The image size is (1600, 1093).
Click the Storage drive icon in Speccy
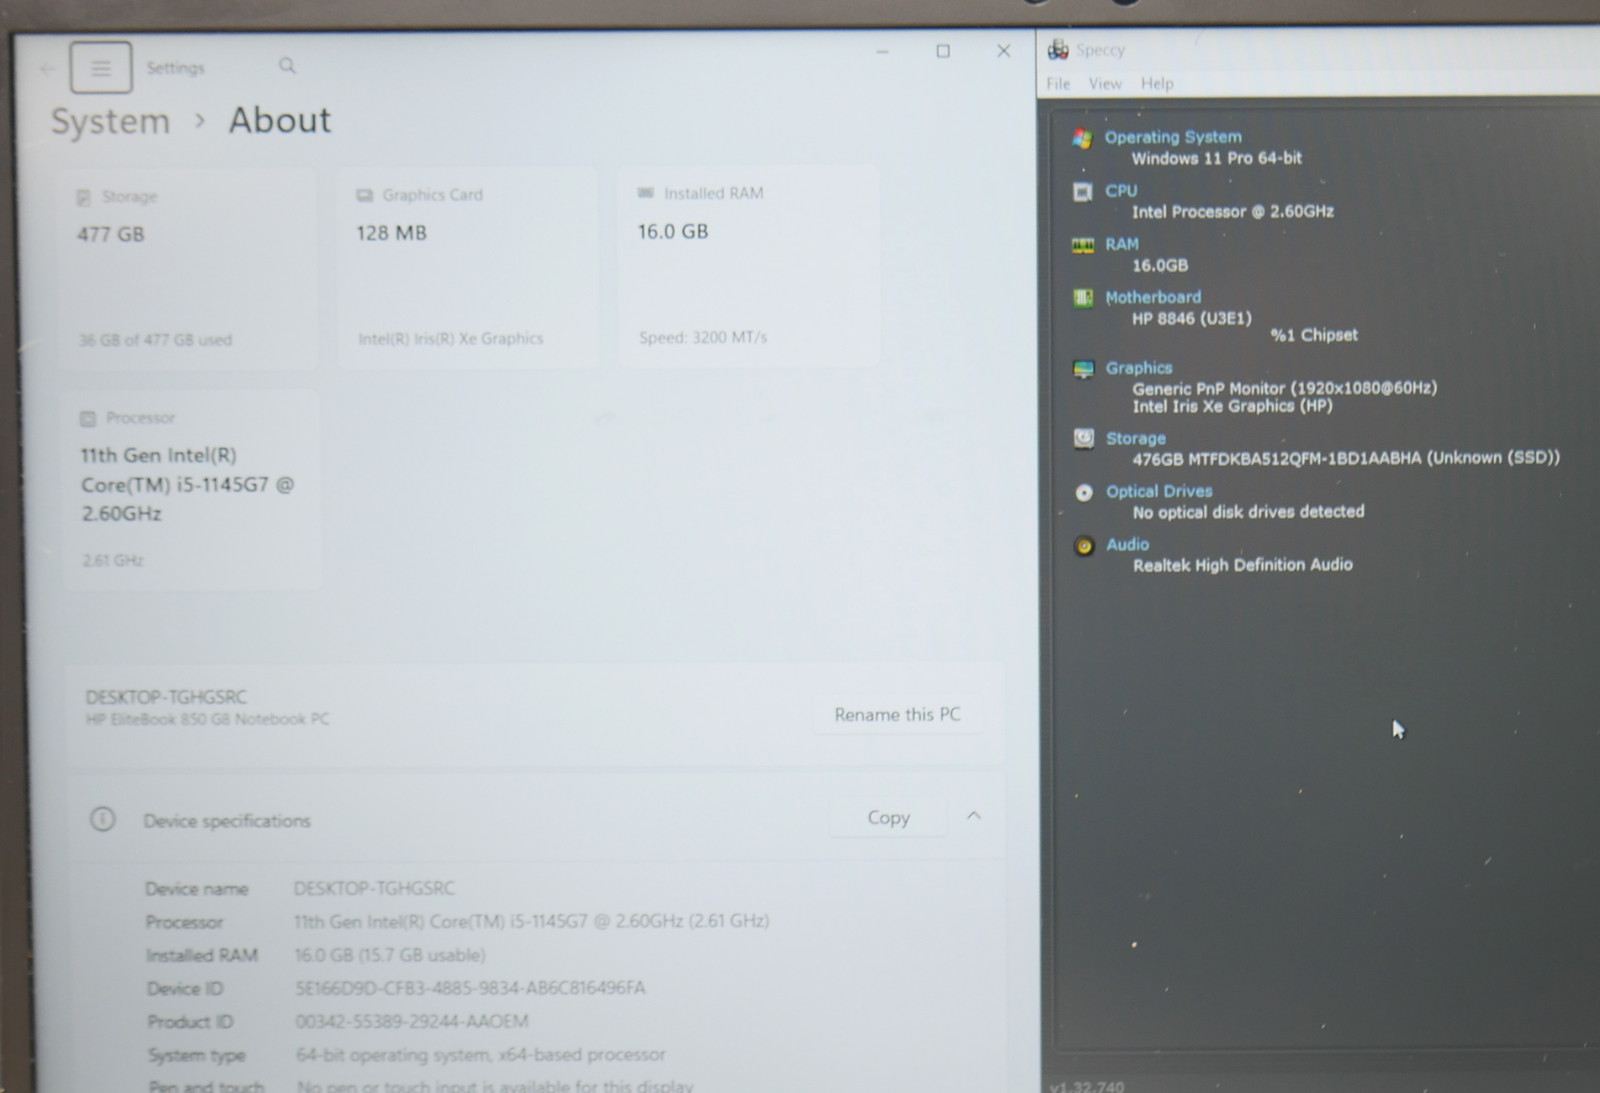coord(1084,438)
